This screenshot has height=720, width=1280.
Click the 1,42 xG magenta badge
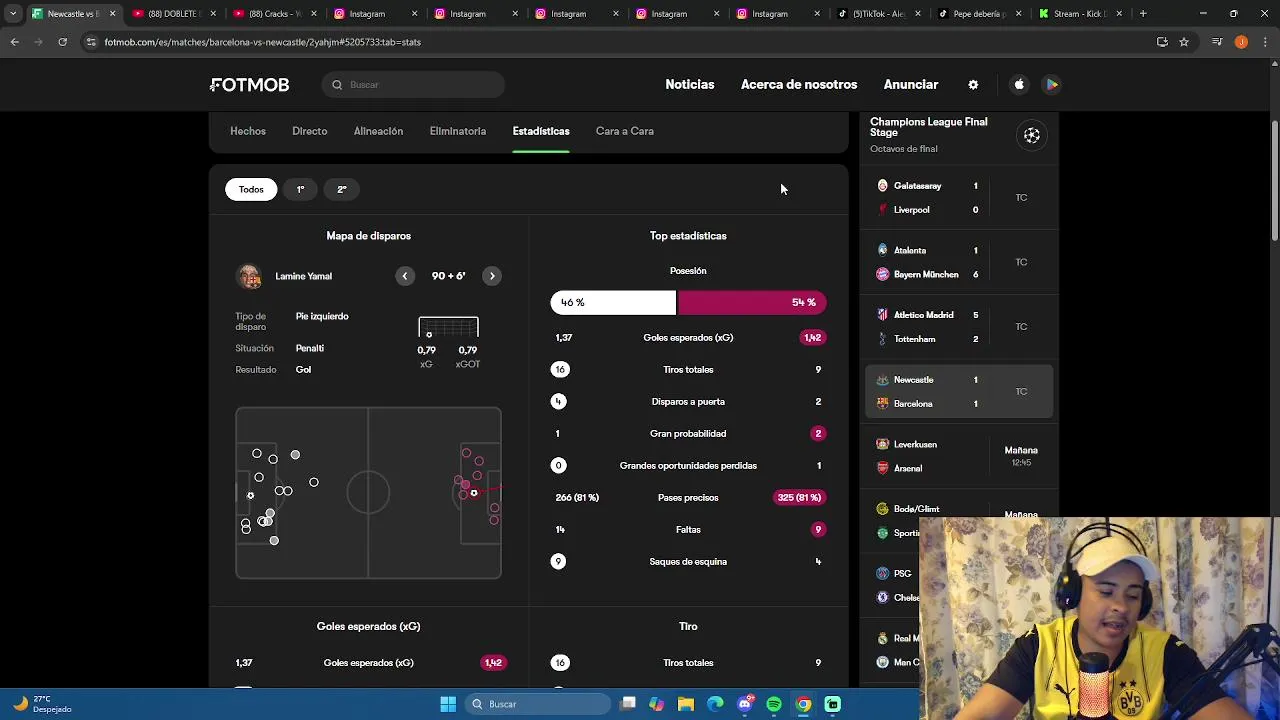pyautogui.click(x=812, y=338)
